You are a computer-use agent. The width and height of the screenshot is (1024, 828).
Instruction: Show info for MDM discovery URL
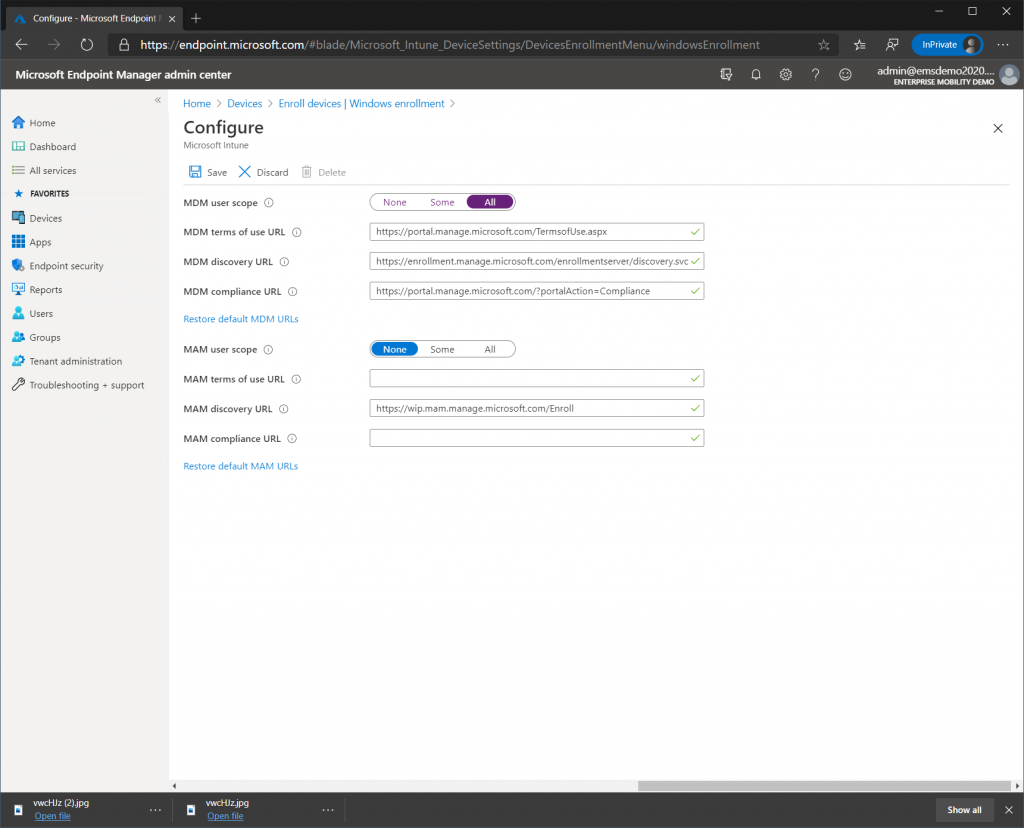[284, 262]
